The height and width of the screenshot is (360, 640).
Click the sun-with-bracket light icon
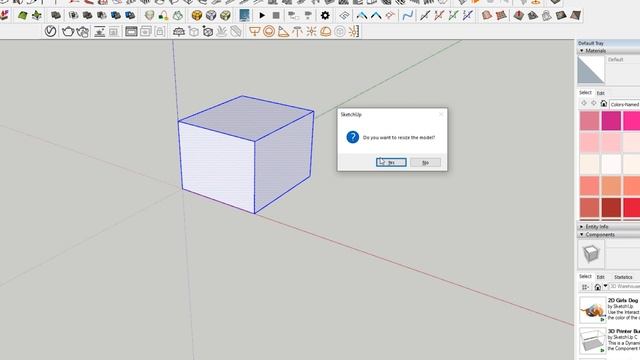354,31
